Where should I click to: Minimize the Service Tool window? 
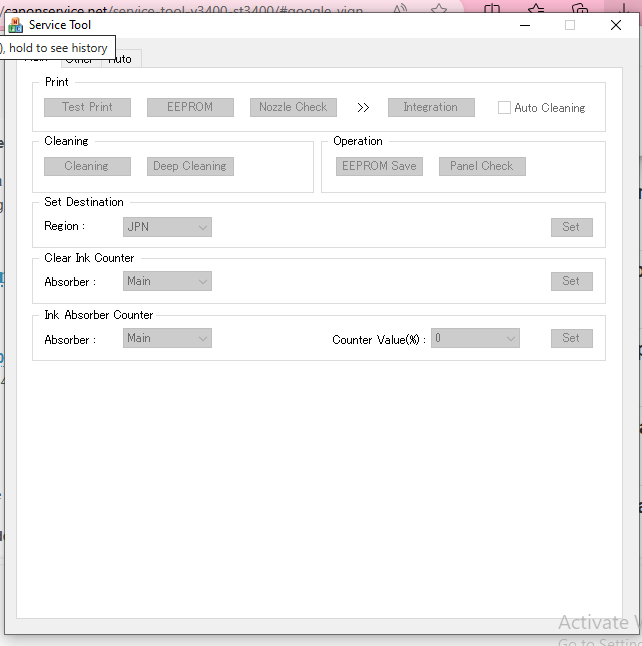pyautogui.click(x=524, y=25)
